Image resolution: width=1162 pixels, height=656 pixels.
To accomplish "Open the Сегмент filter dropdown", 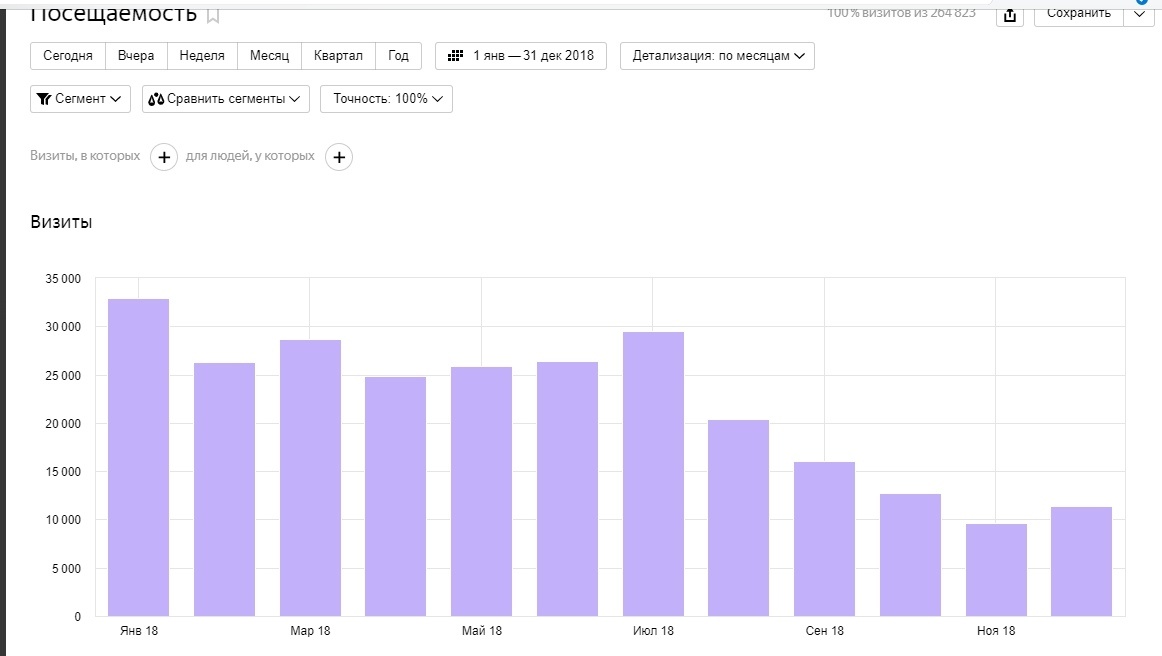I will 81,99.
